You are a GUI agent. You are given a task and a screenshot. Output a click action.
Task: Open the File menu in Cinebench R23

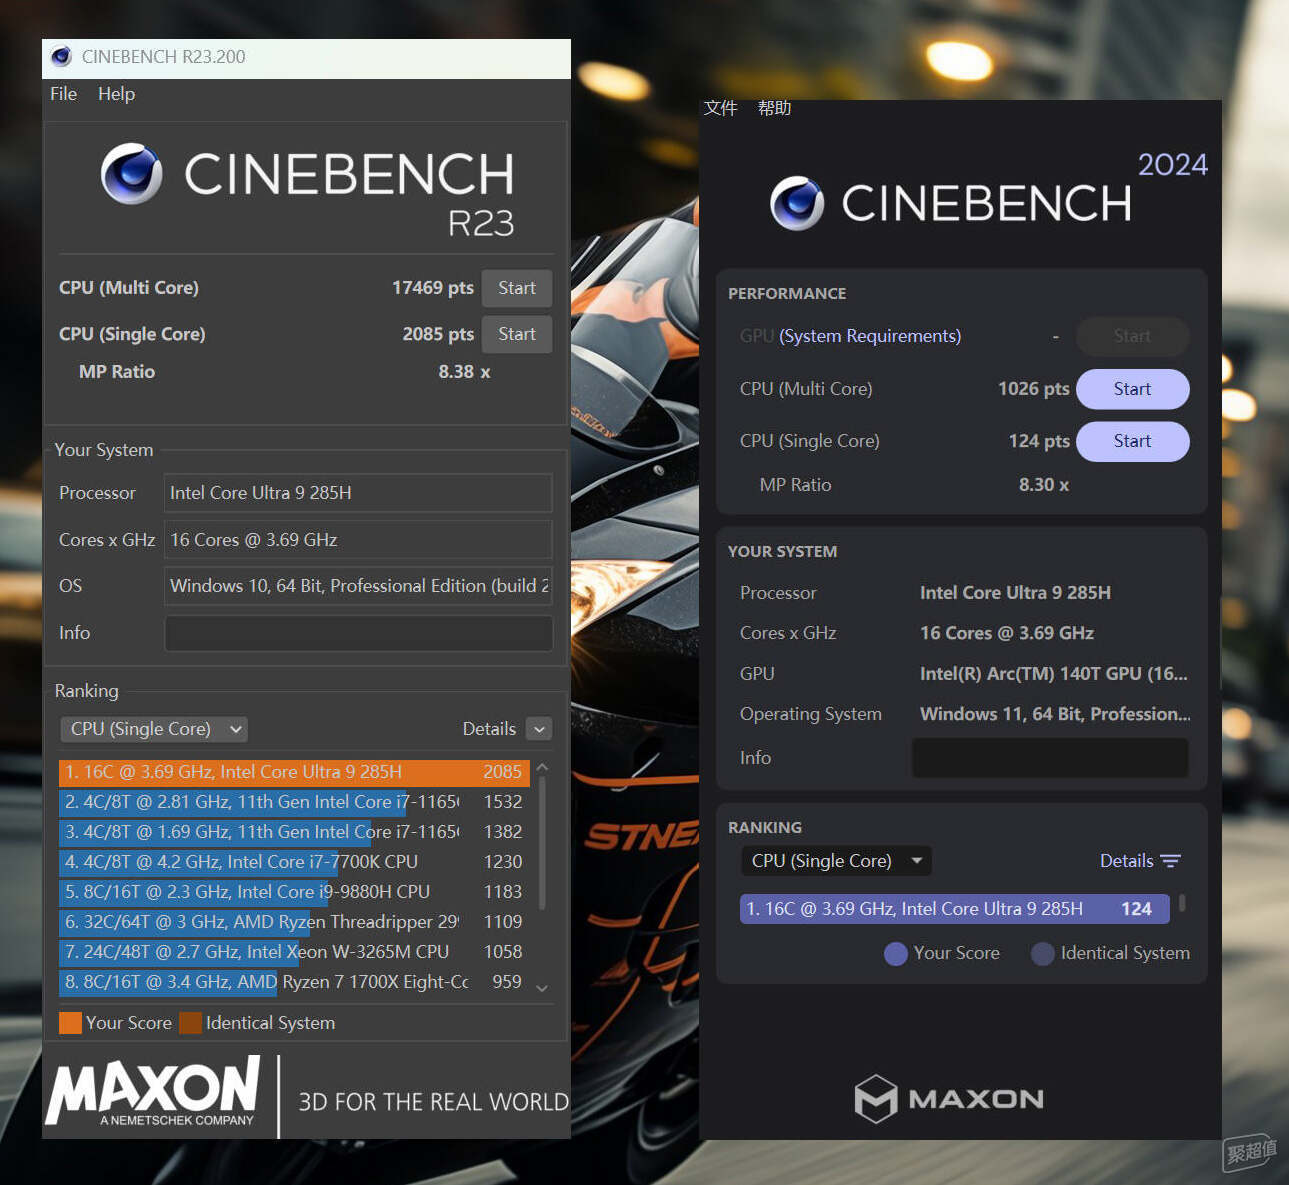(64, 94)
